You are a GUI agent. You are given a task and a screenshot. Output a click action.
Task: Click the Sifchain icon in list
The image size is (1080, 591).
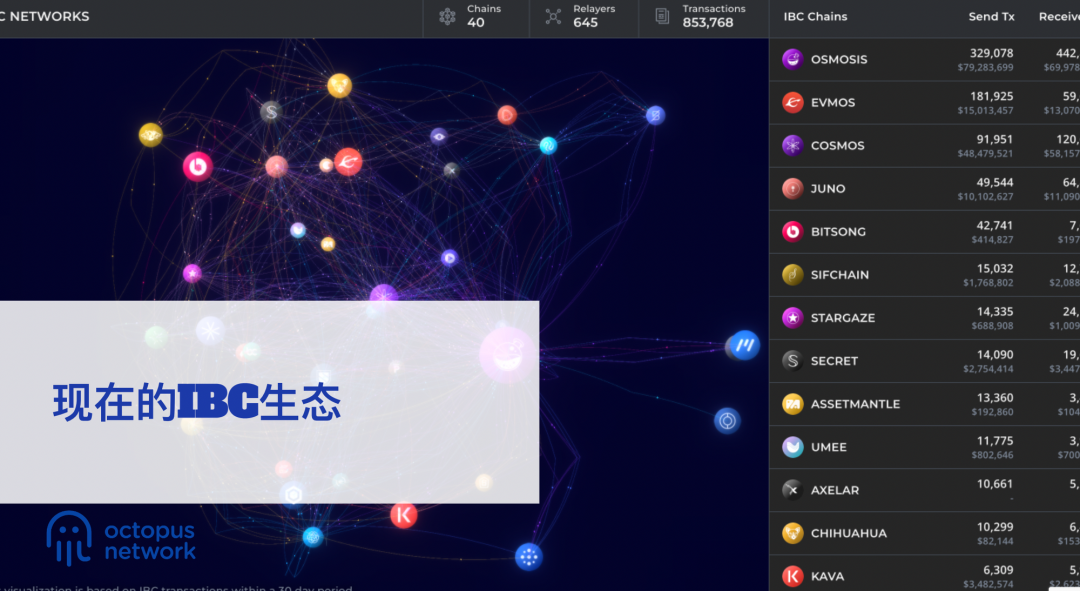point(792,274)
